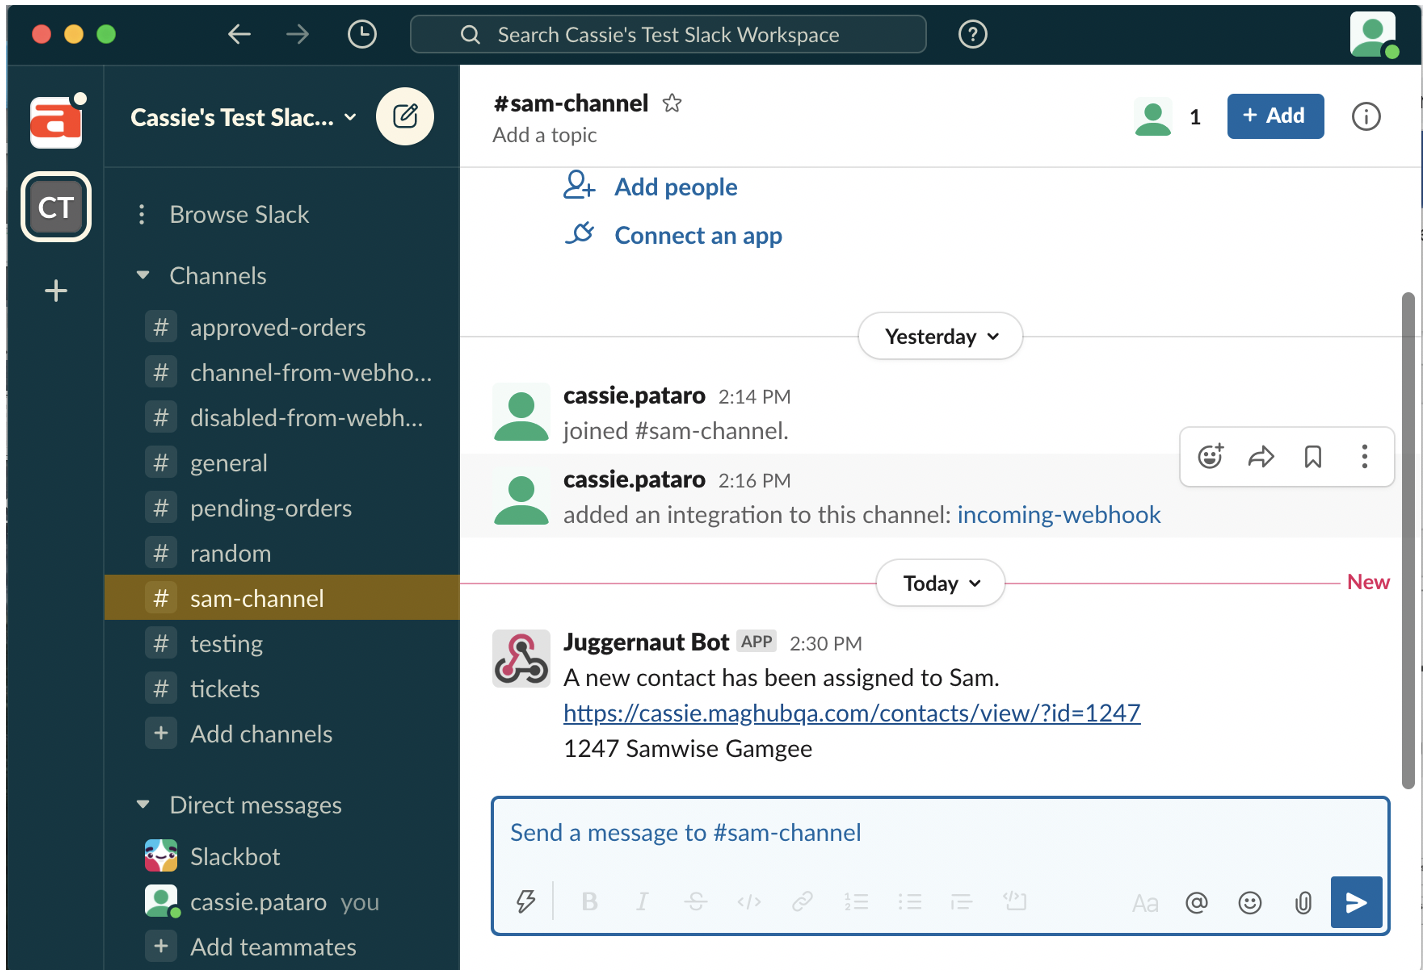Open the shortcuts lightning bolt icon

click(x=526, y=902)
